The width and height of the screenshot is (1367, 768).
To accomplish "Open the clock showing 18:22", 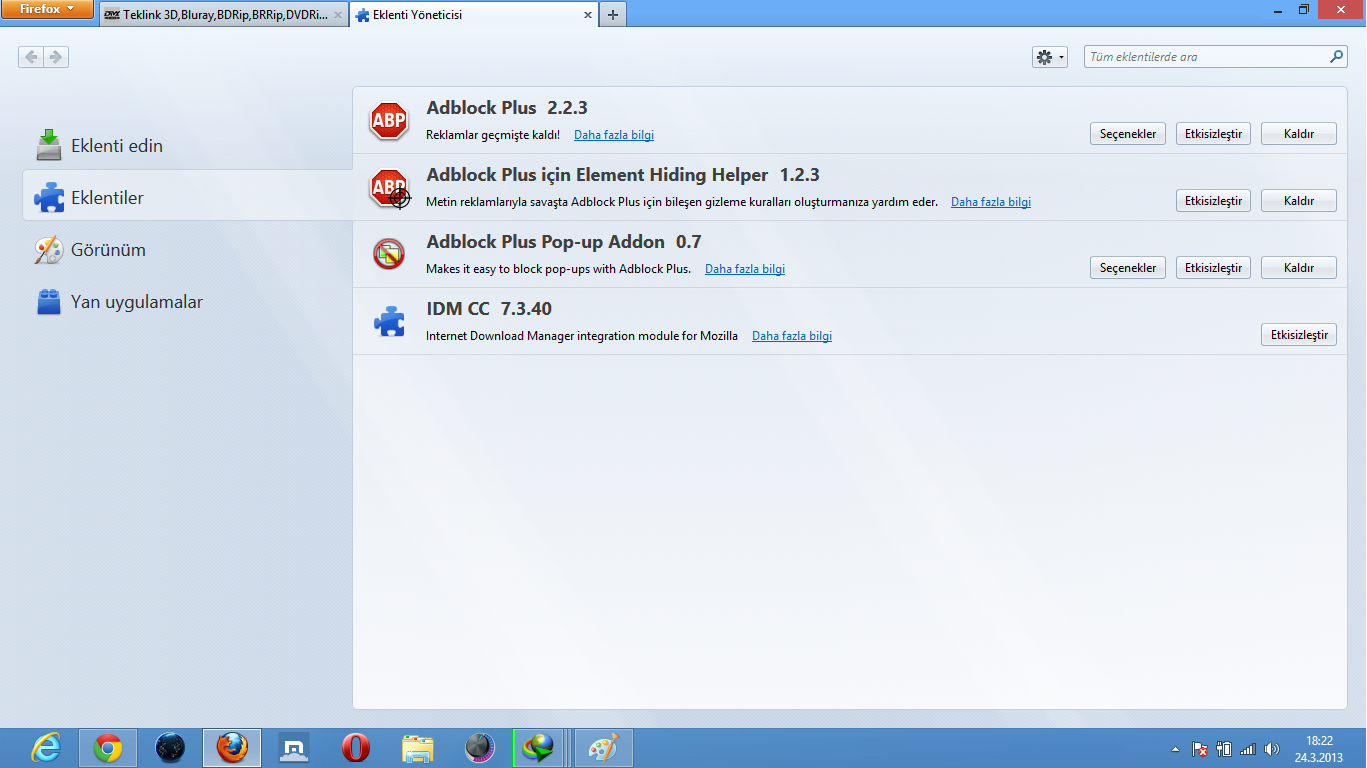I will [x=1319, y=749].
